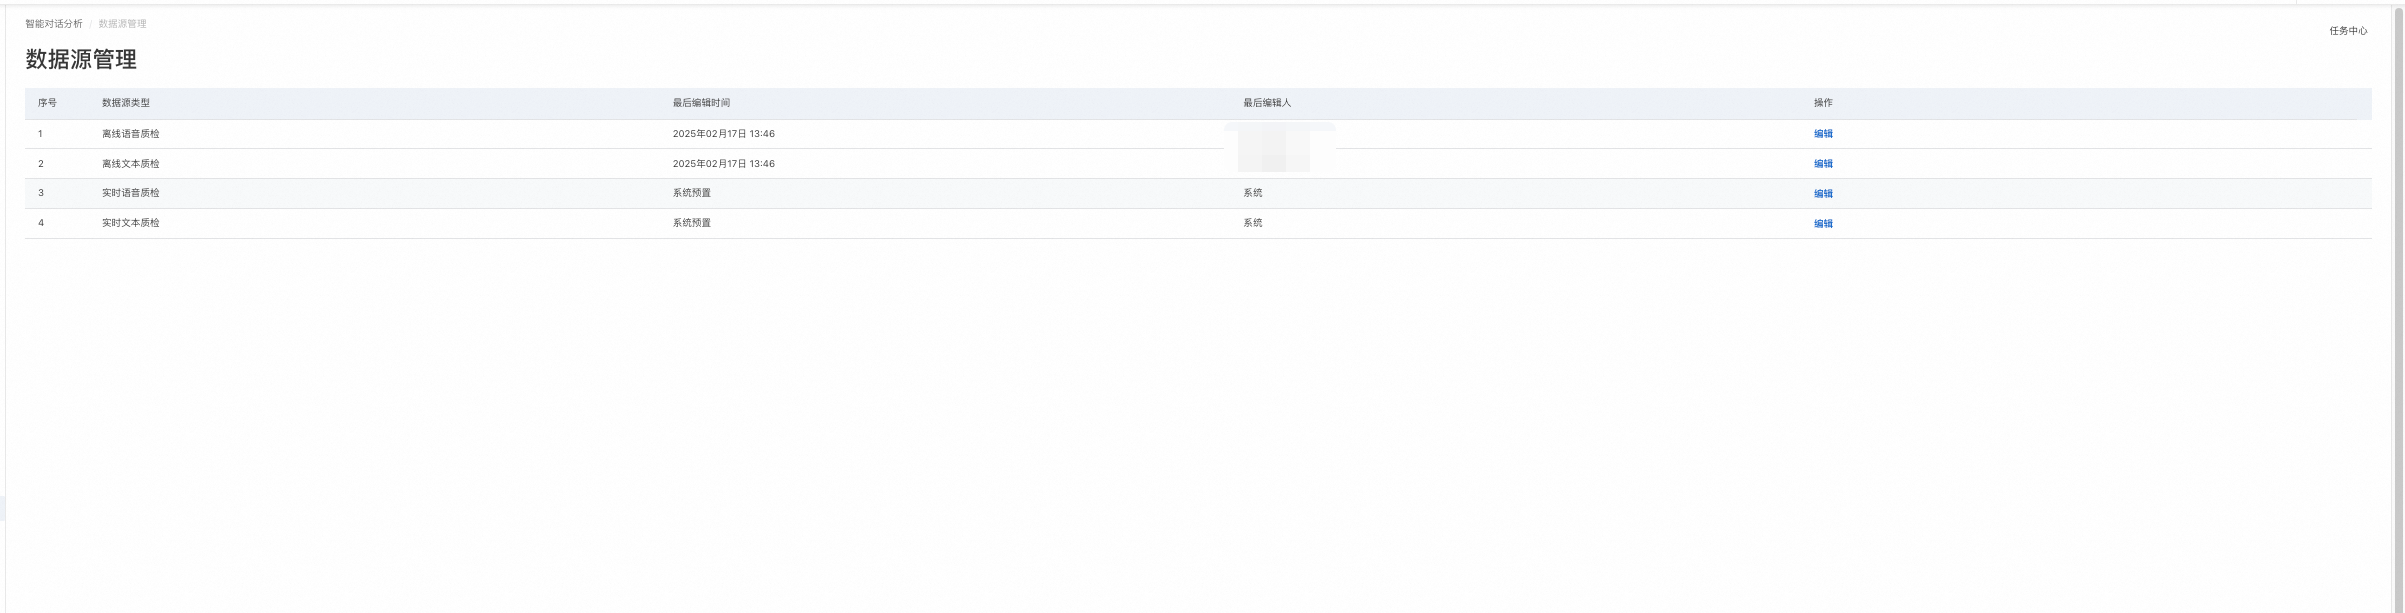Click 系统预置 in the 实时文本质检 row
Viewport: 2405px width, 613px height.
(x=692, y=223)
